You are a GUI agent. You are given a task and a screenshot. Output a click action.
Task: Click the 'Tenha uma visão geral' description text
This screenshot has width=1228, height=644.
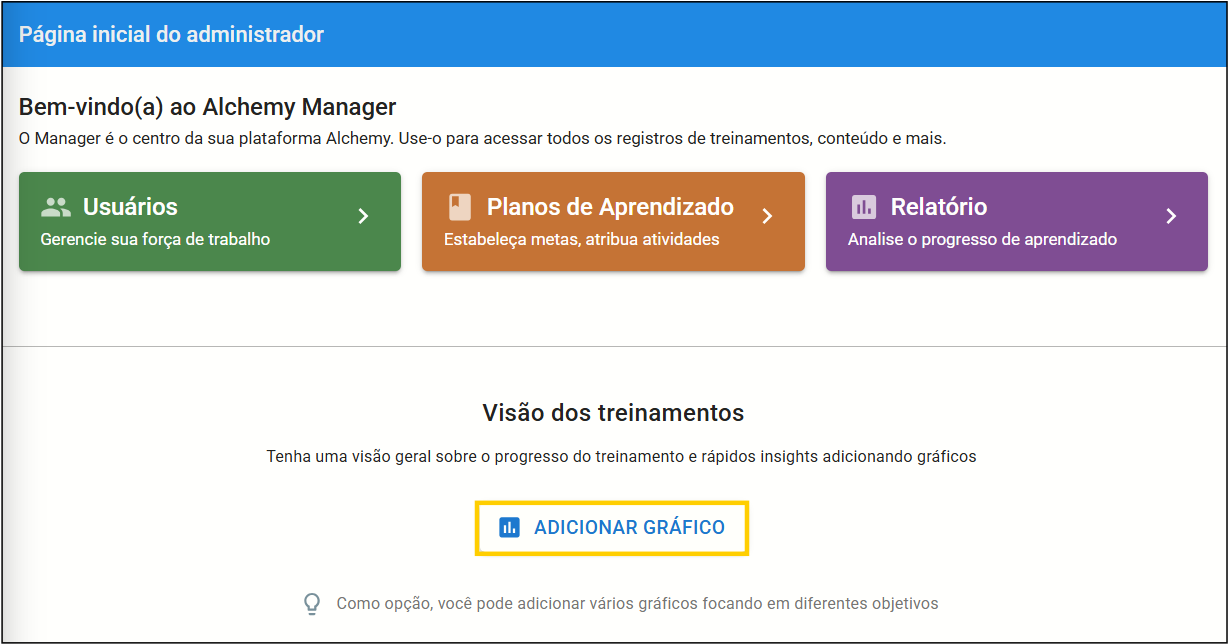coord(621,456)
